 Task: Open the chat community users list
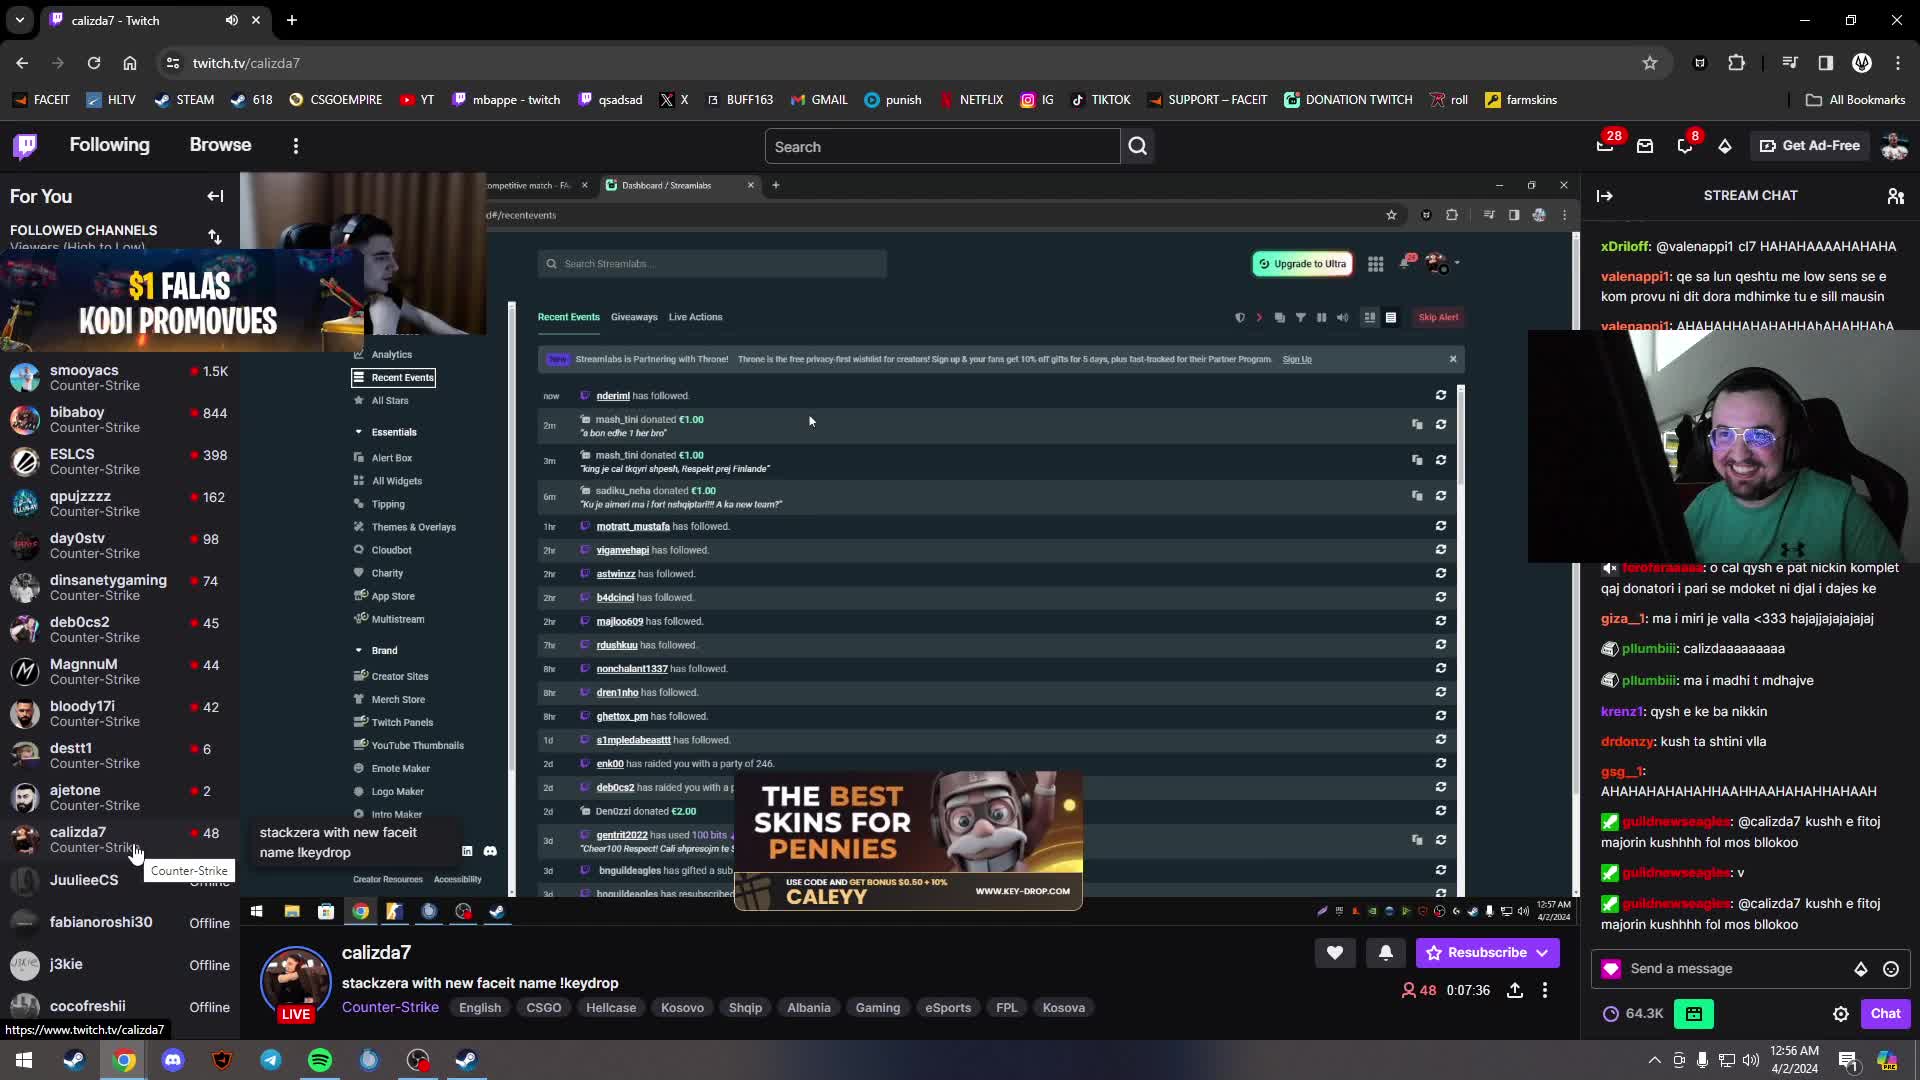1895,196
